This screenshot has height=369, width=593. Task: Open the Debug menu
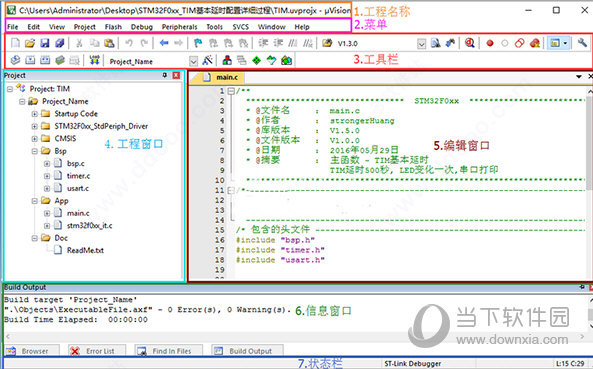141,27
